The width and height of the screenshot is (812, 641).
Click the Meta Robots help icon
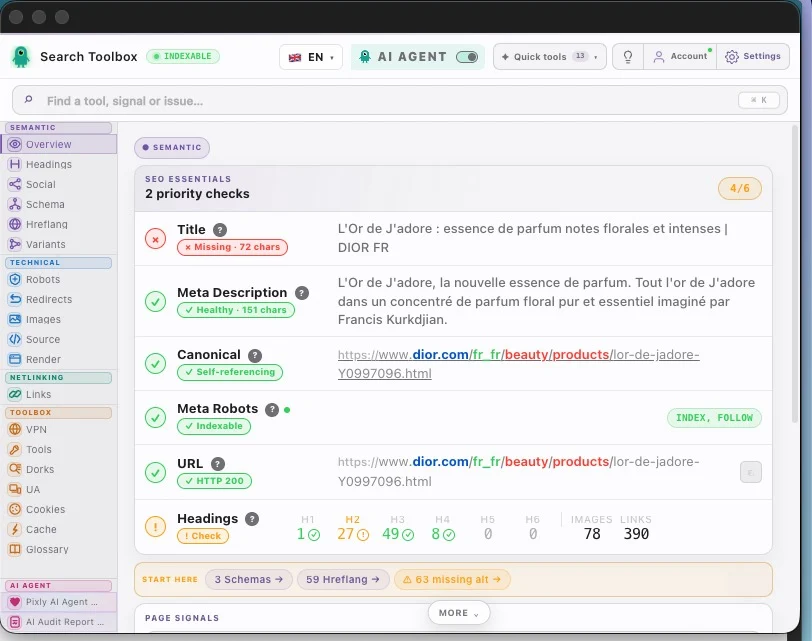(272, 410)
